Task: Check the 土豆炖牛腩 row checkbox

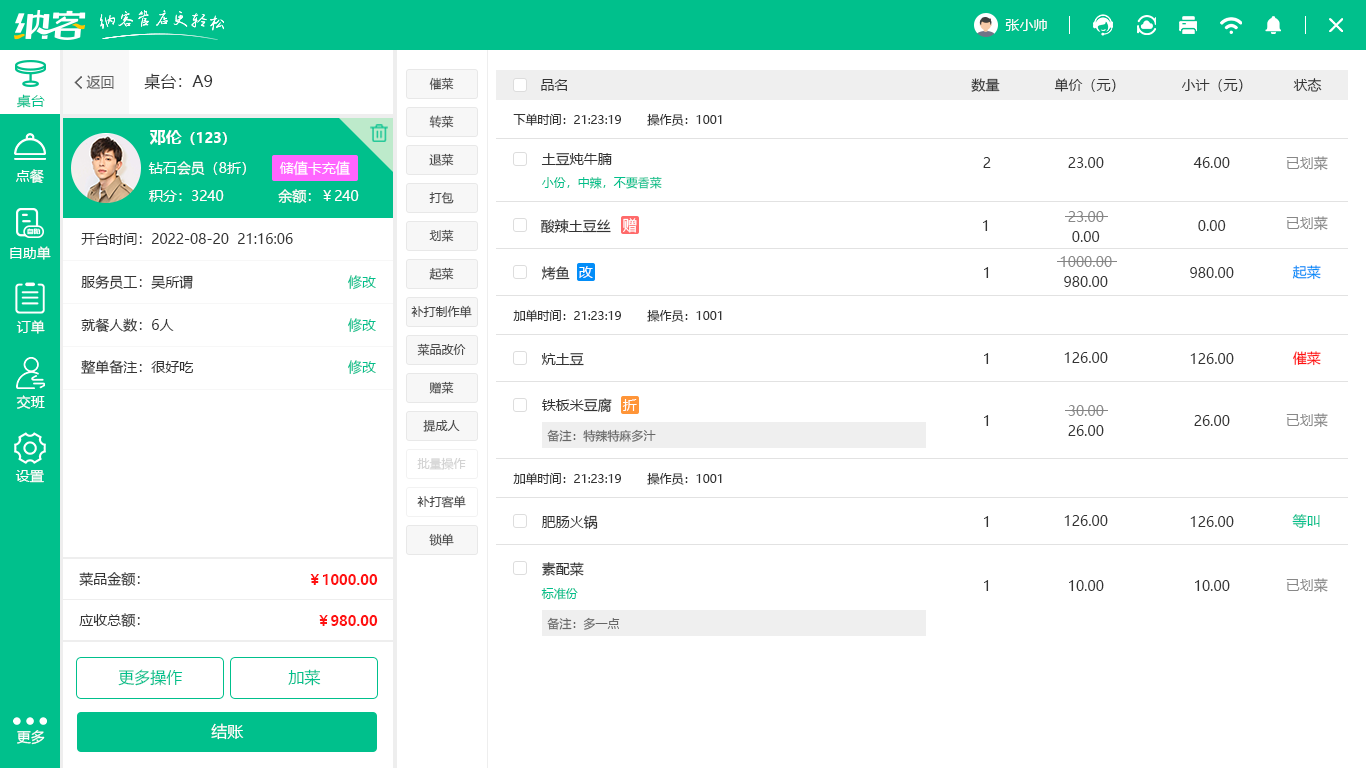Action: tap(520, 159)
